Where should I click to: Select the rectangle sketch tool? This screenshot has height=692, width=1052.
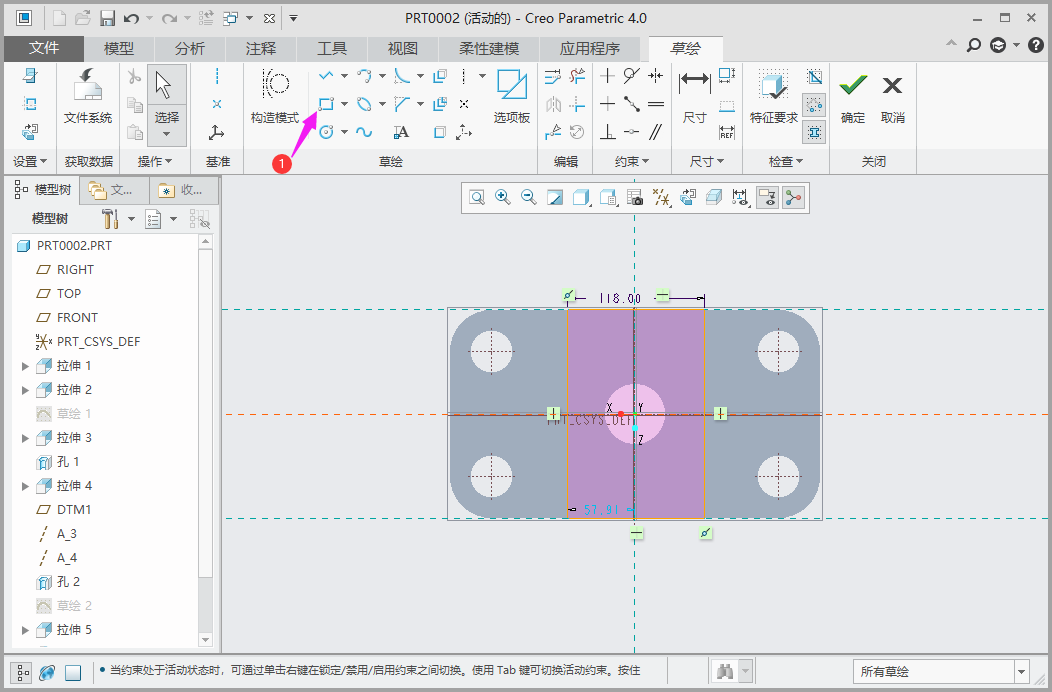(x=326, y=104)
